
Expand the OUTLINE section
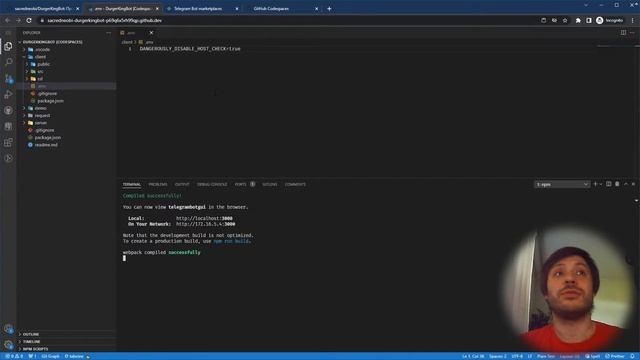pos(31,334)
